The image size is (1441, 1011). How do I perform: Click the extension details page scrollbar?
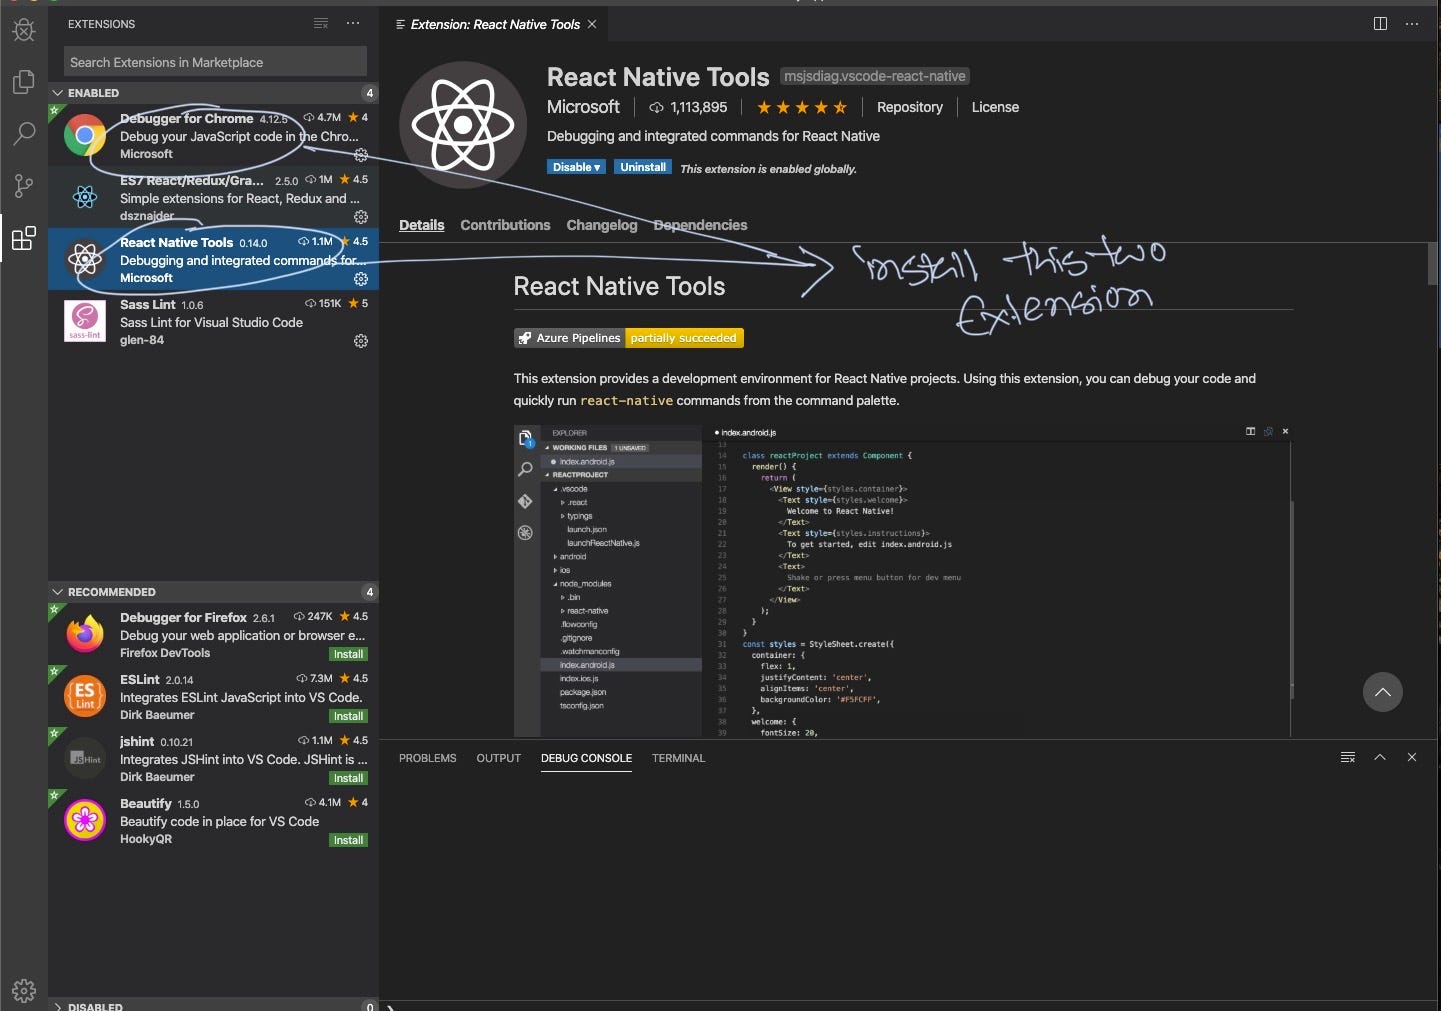[x=1433, y=263]
